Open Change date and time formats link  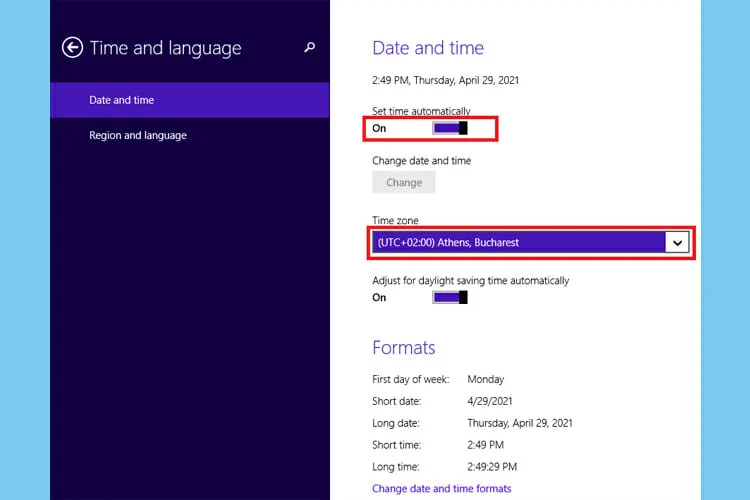coord(441,489)
